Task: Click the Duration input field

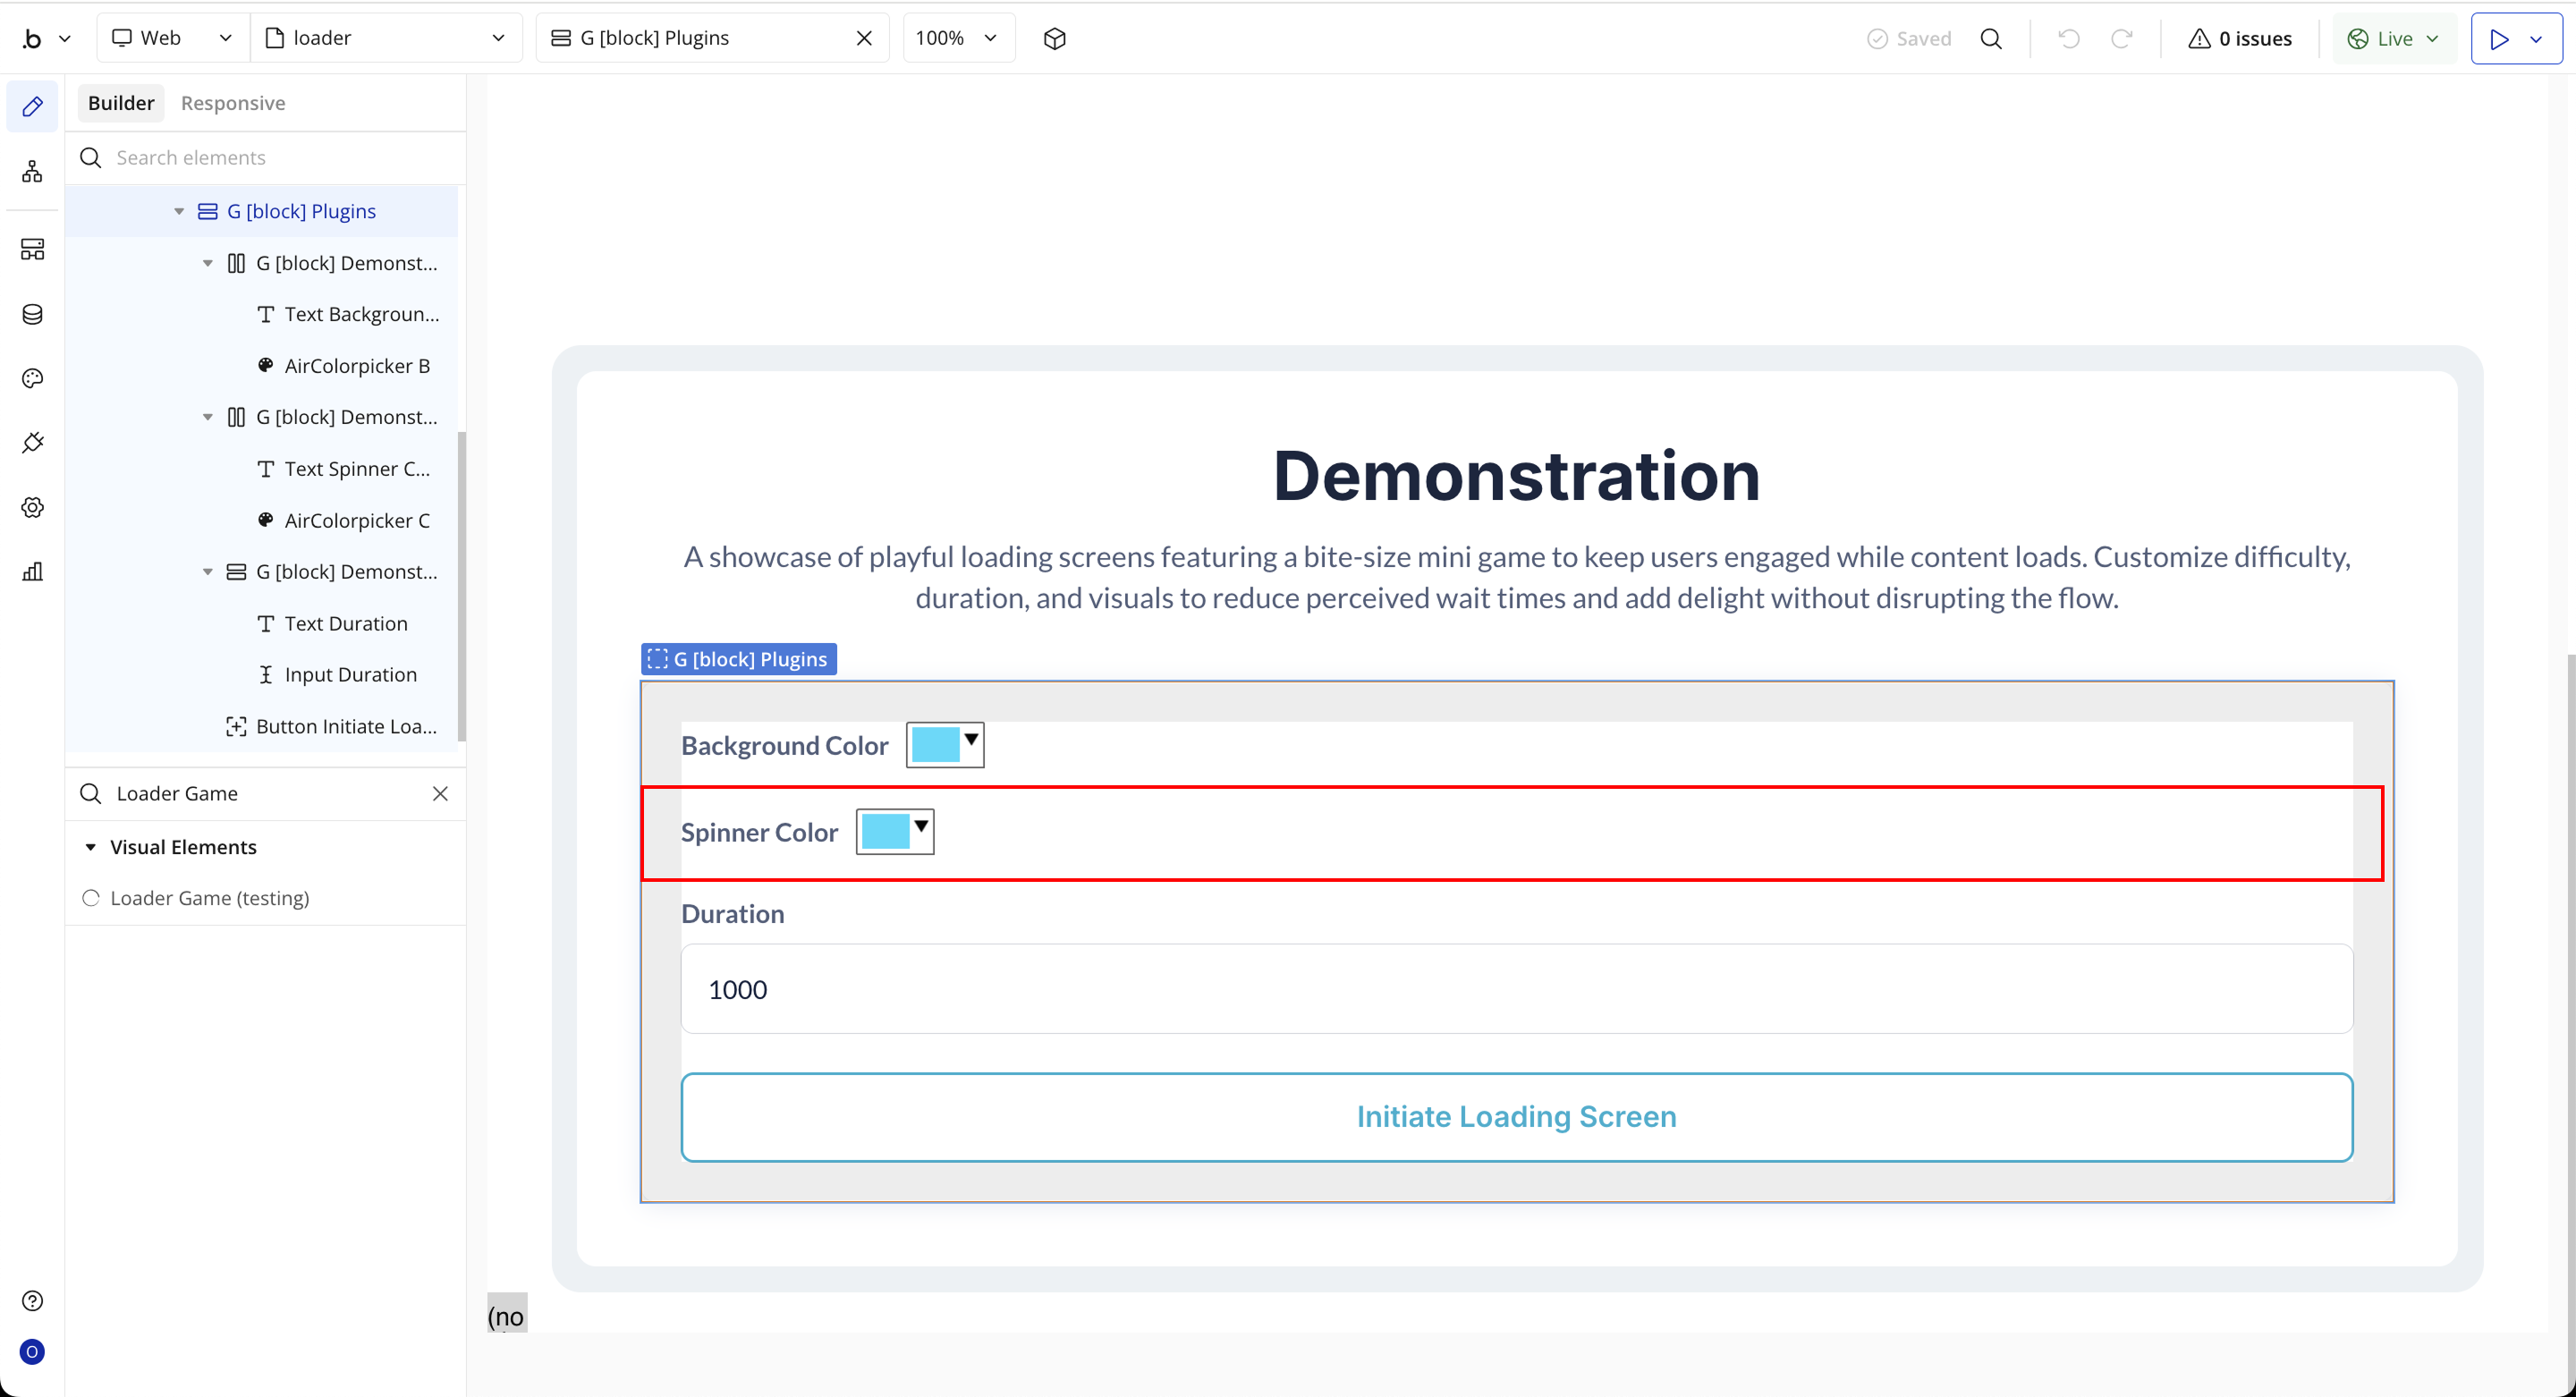Action: pos(1516,989)
